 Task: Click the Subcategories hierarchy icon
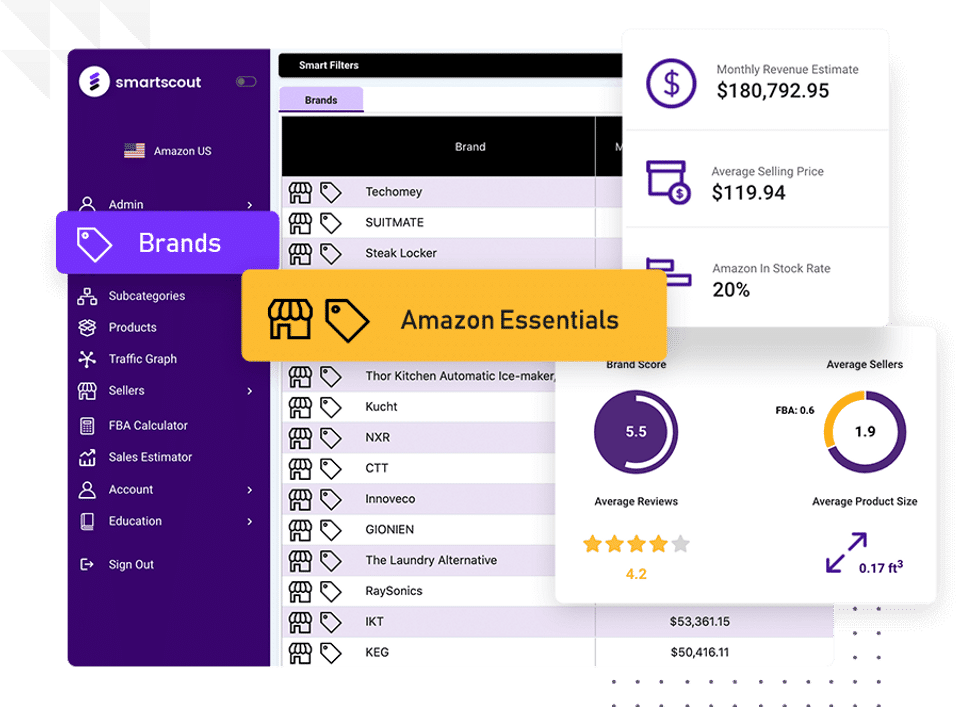point(87,296)
